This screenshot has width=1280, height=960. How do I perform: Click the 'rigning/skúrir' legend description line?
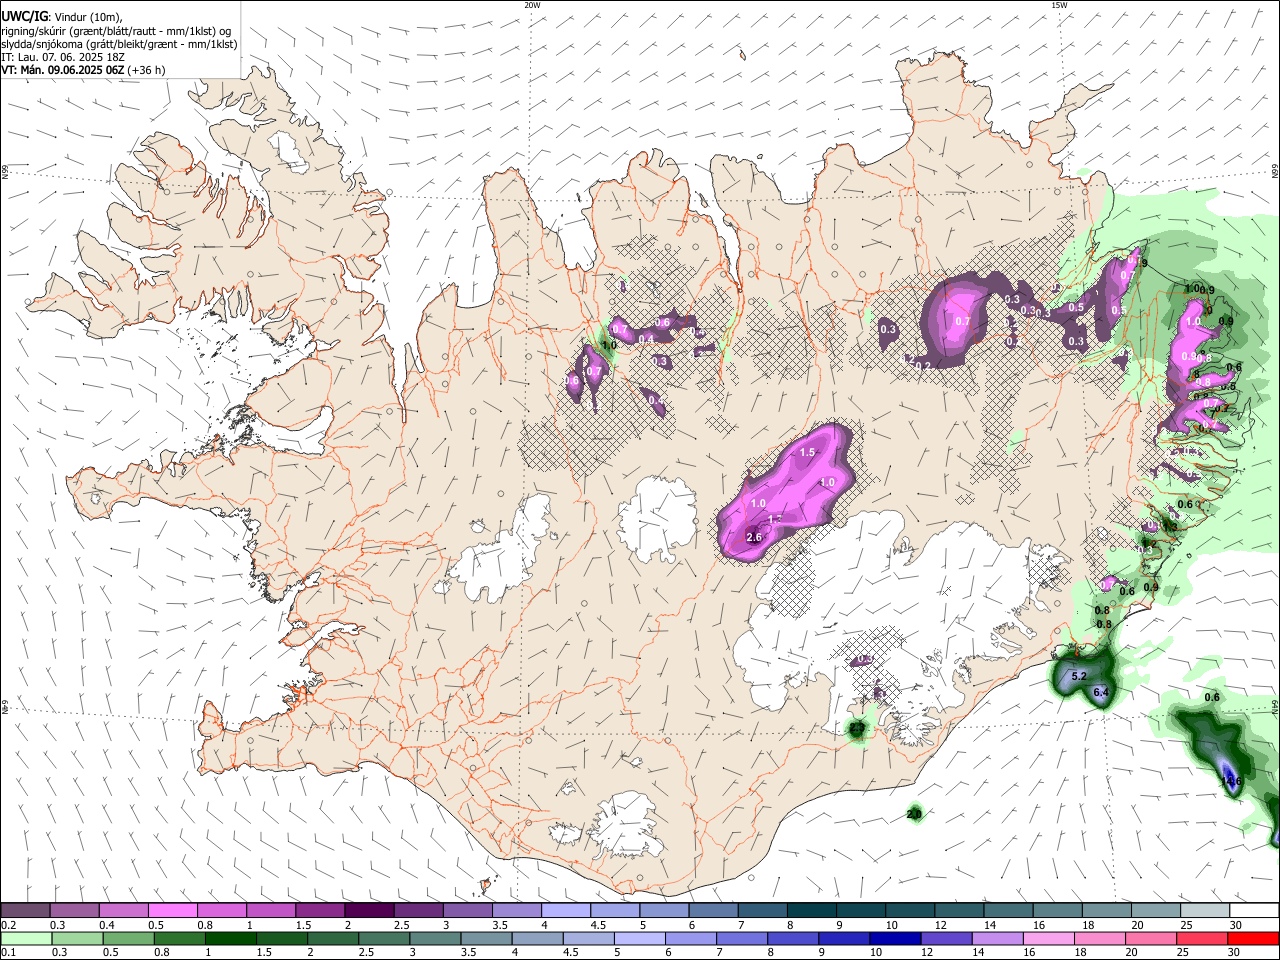(x=118, y=31)
